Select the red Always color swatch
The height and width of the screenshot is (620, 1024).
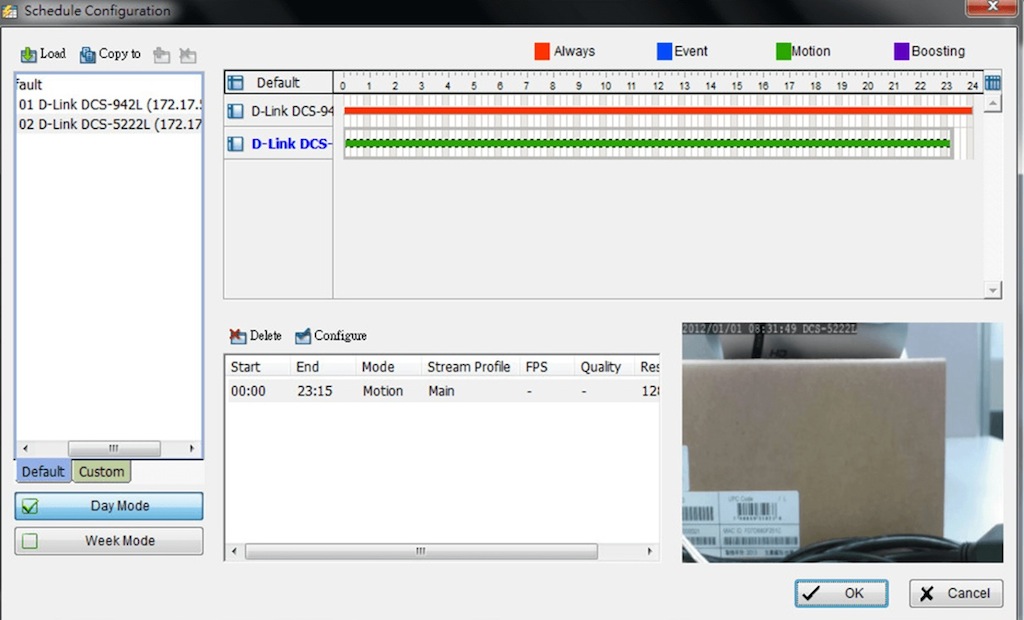[542, 52]
